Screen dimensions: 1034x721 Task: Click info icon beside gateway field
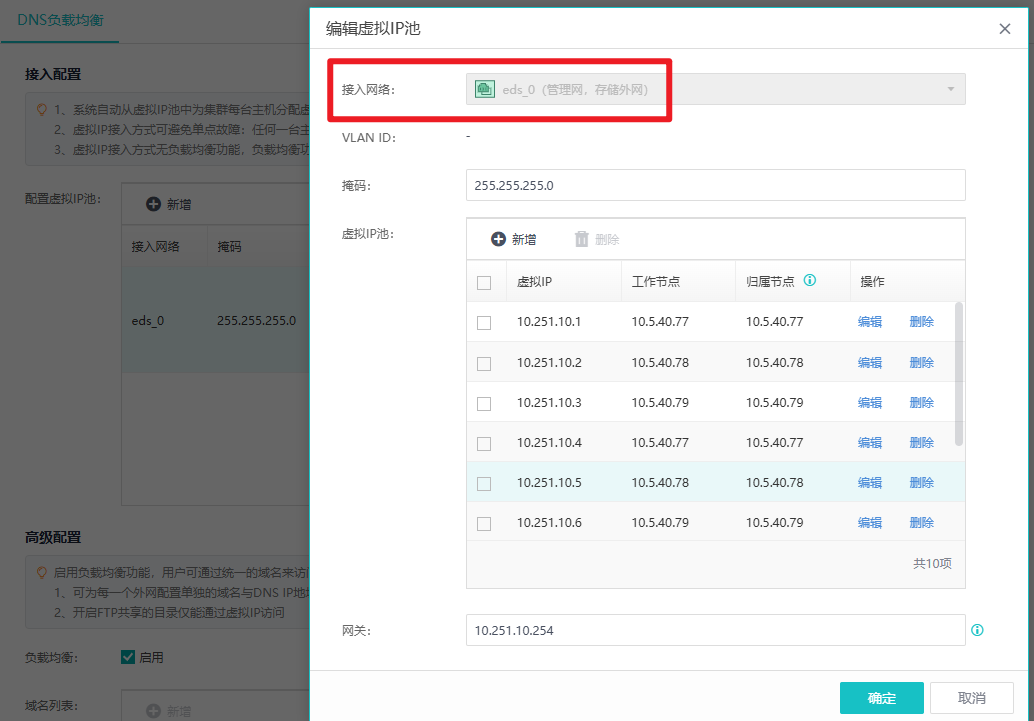[977, 630]
